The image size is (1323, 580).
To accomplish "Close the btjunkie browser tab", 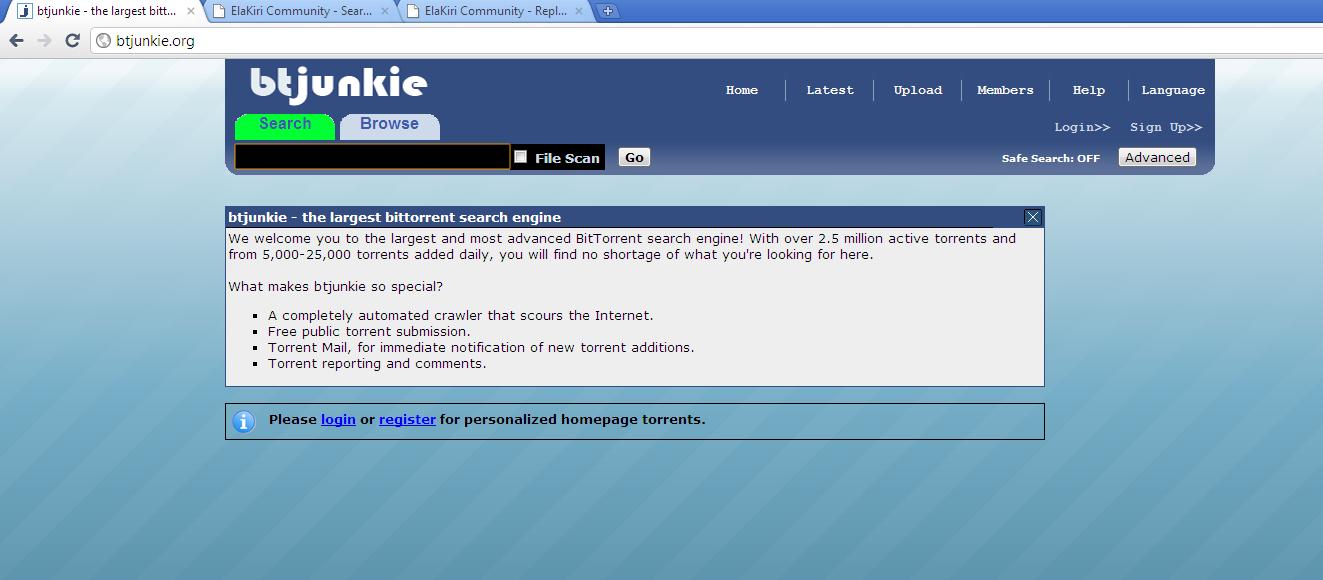I will pos(191,11).
